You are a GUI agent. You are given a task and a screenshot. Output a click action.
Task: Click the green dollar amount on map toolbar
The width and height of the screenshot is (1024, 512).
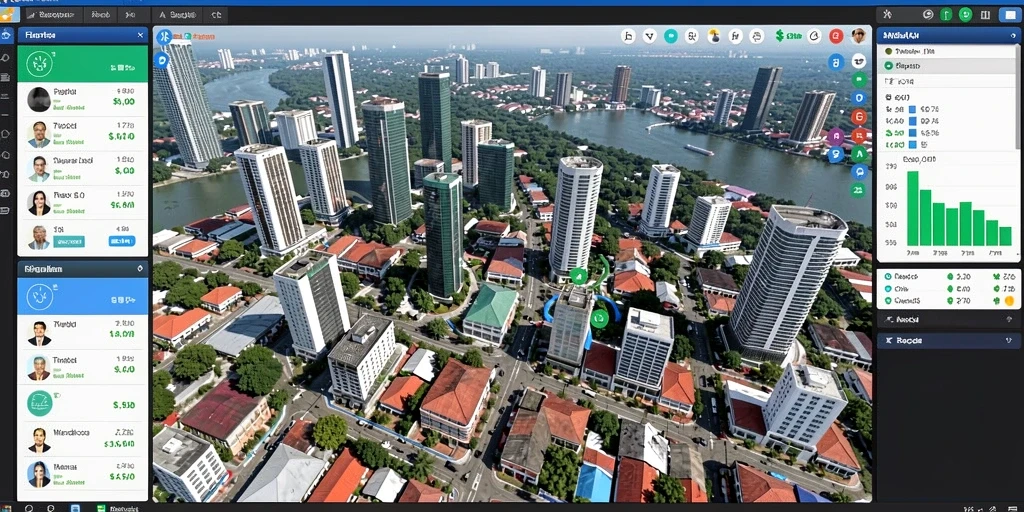789,37
